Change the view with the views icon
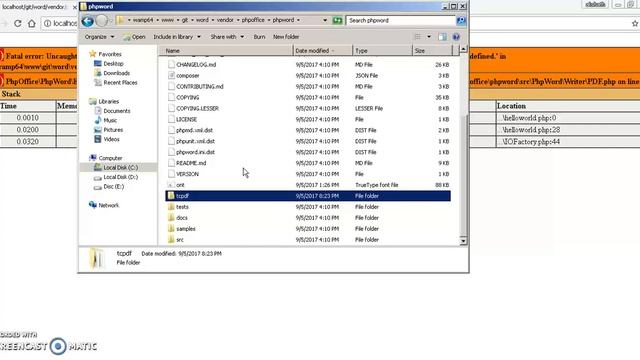640x360 pixels. [418, 37]
